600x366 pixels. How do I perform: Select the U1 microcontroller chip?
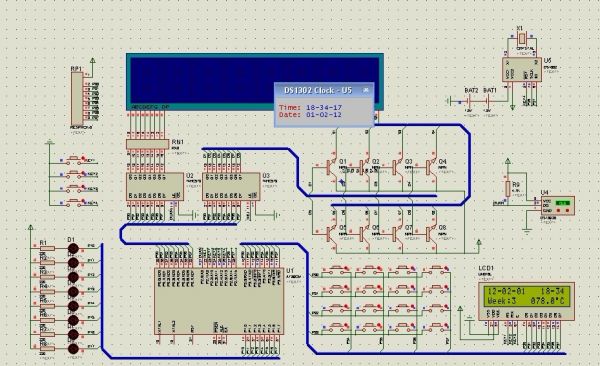tap(219, 301)
